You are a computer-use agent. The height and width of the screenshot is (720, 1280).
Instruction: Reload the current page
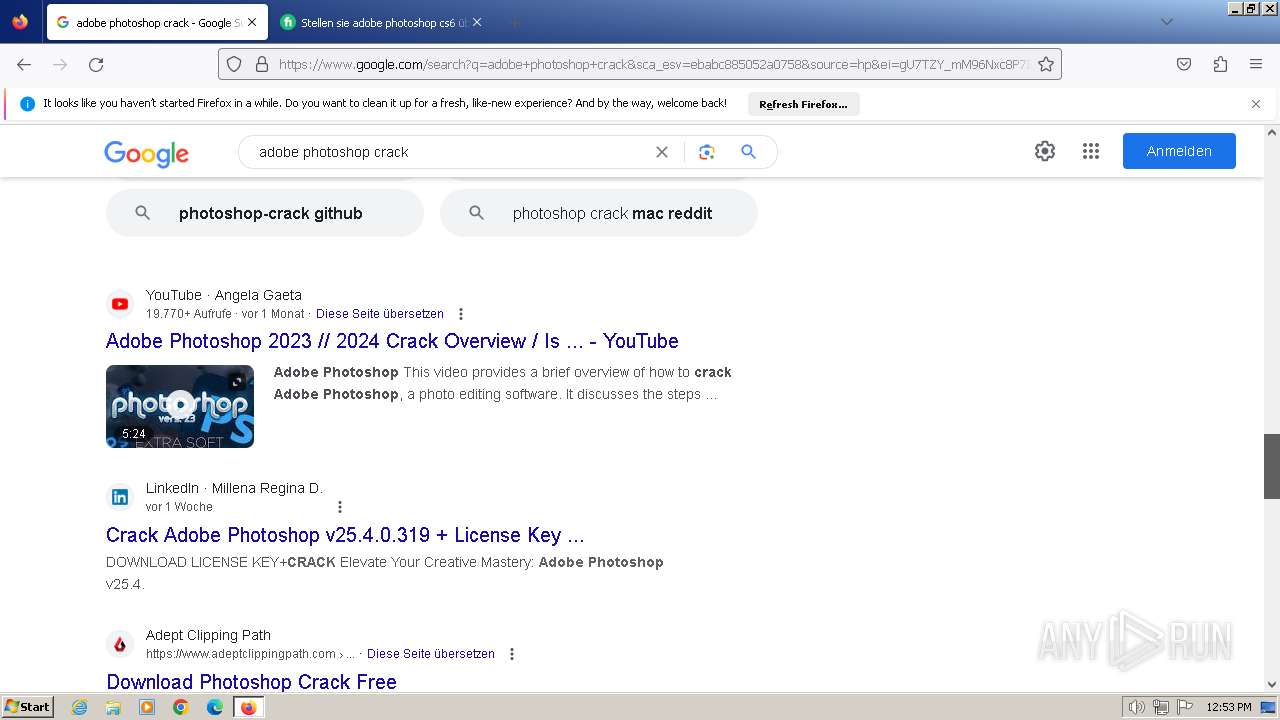[x=96, y=64]
